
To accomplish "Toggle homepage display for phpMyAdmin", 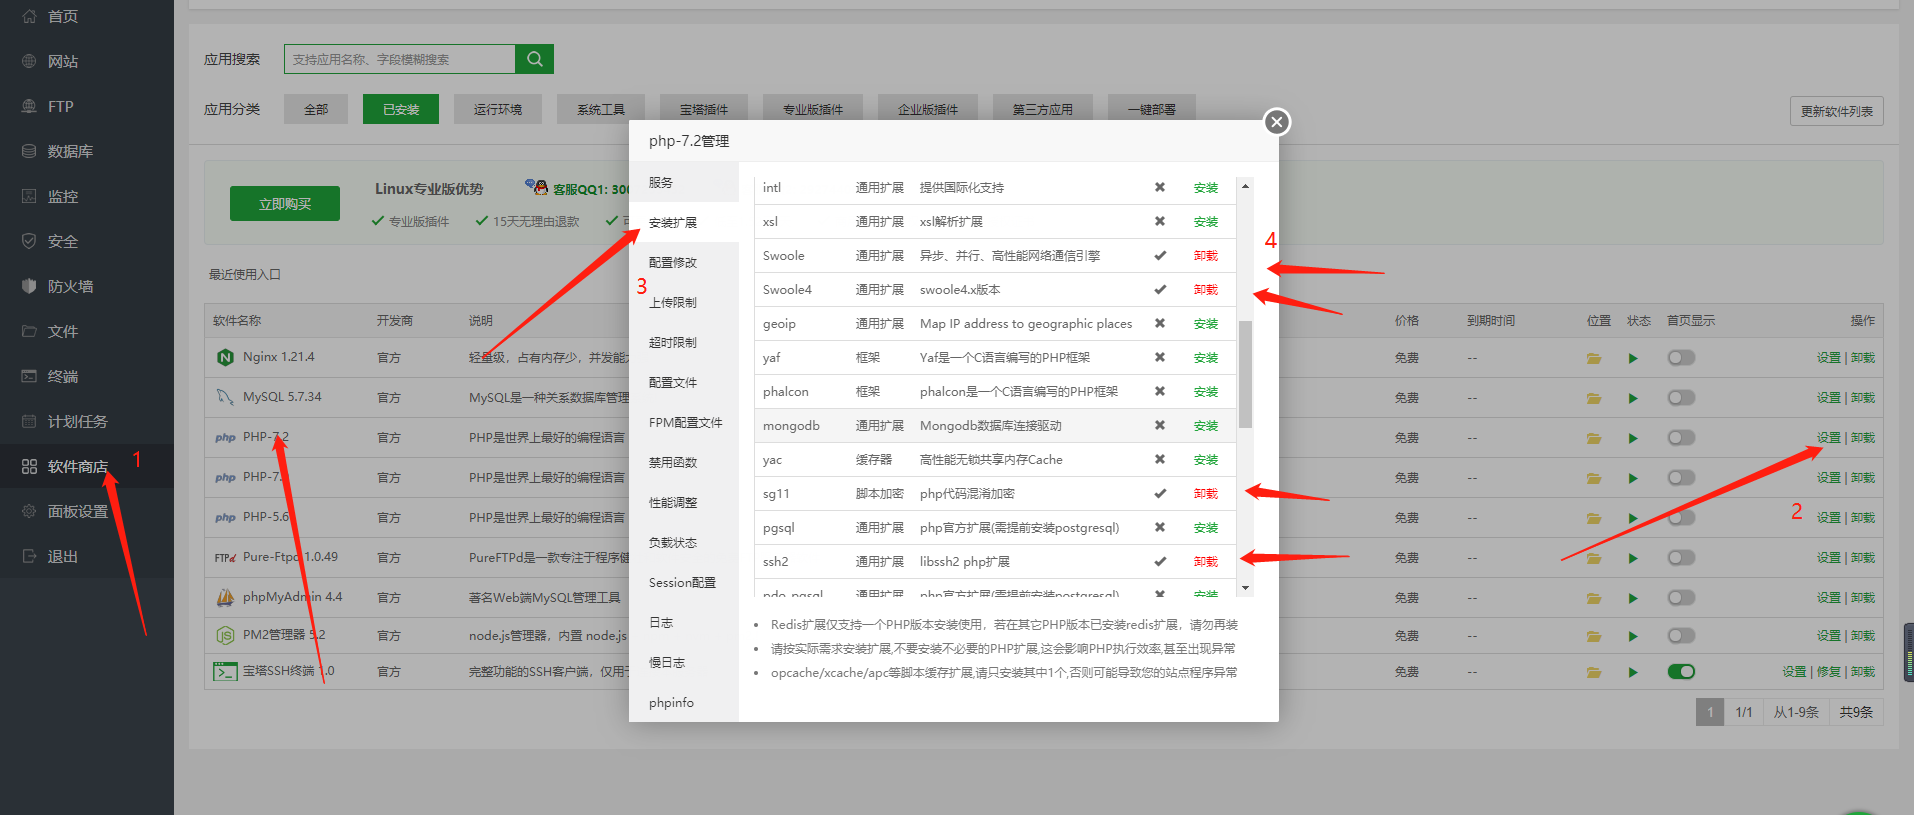I will [1681, 597].
